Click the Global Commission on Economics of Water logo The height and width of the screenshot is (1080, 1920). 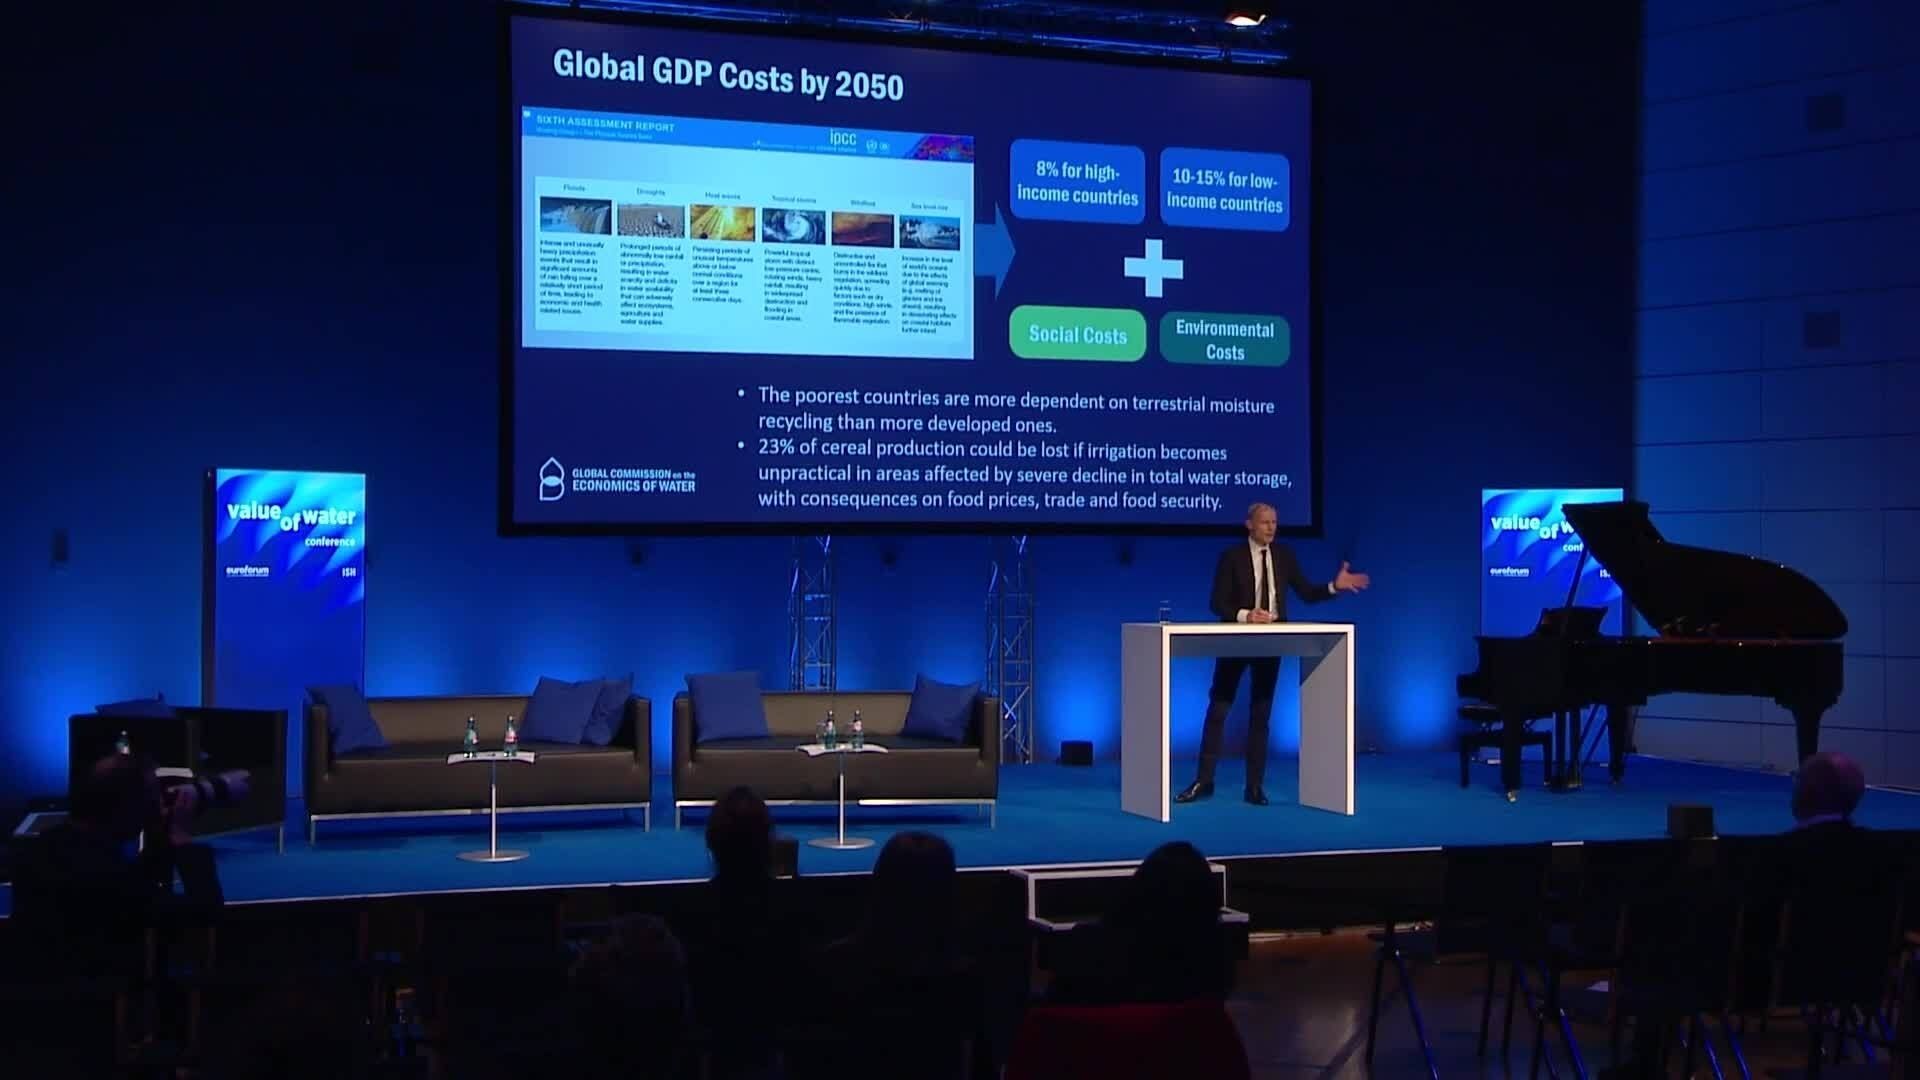tap(617, 481)
